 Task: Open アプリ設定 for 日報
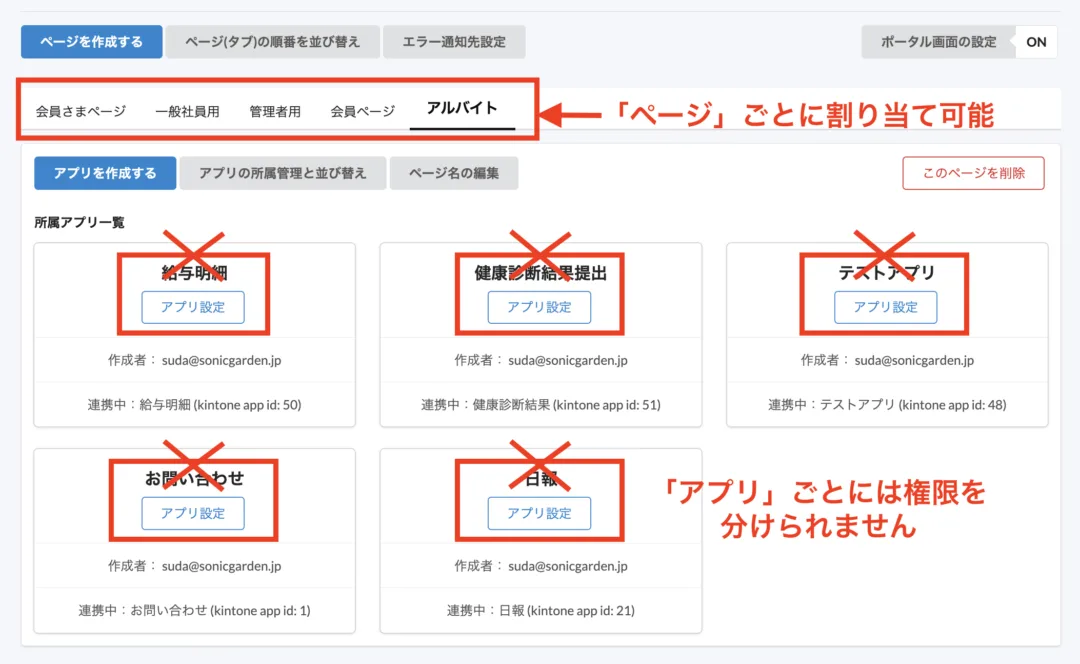[x=539, y=513]
